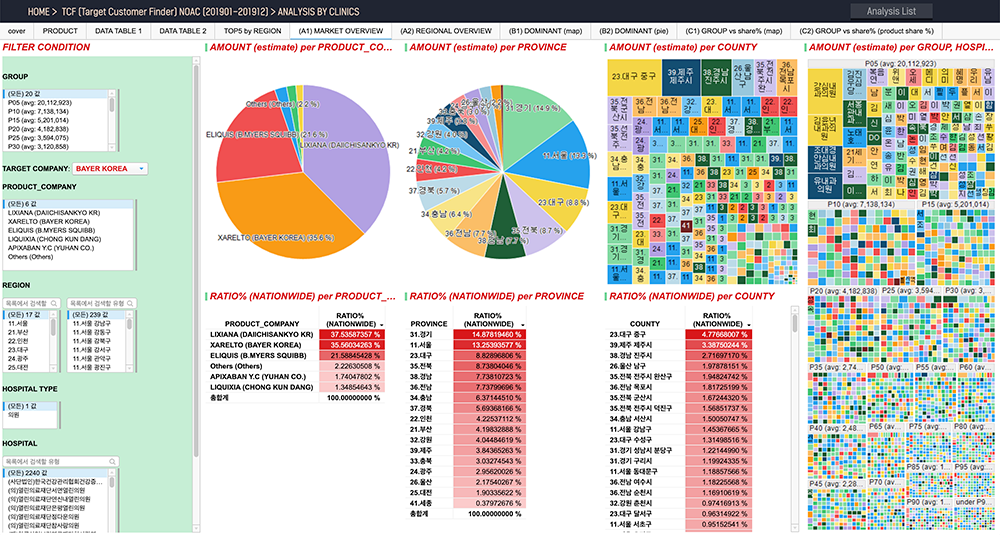Select P25 (avg: 3,594,075) in GROUP filter
The width and height of the screenshot is (1000, 535).
(x=55, y=138)
